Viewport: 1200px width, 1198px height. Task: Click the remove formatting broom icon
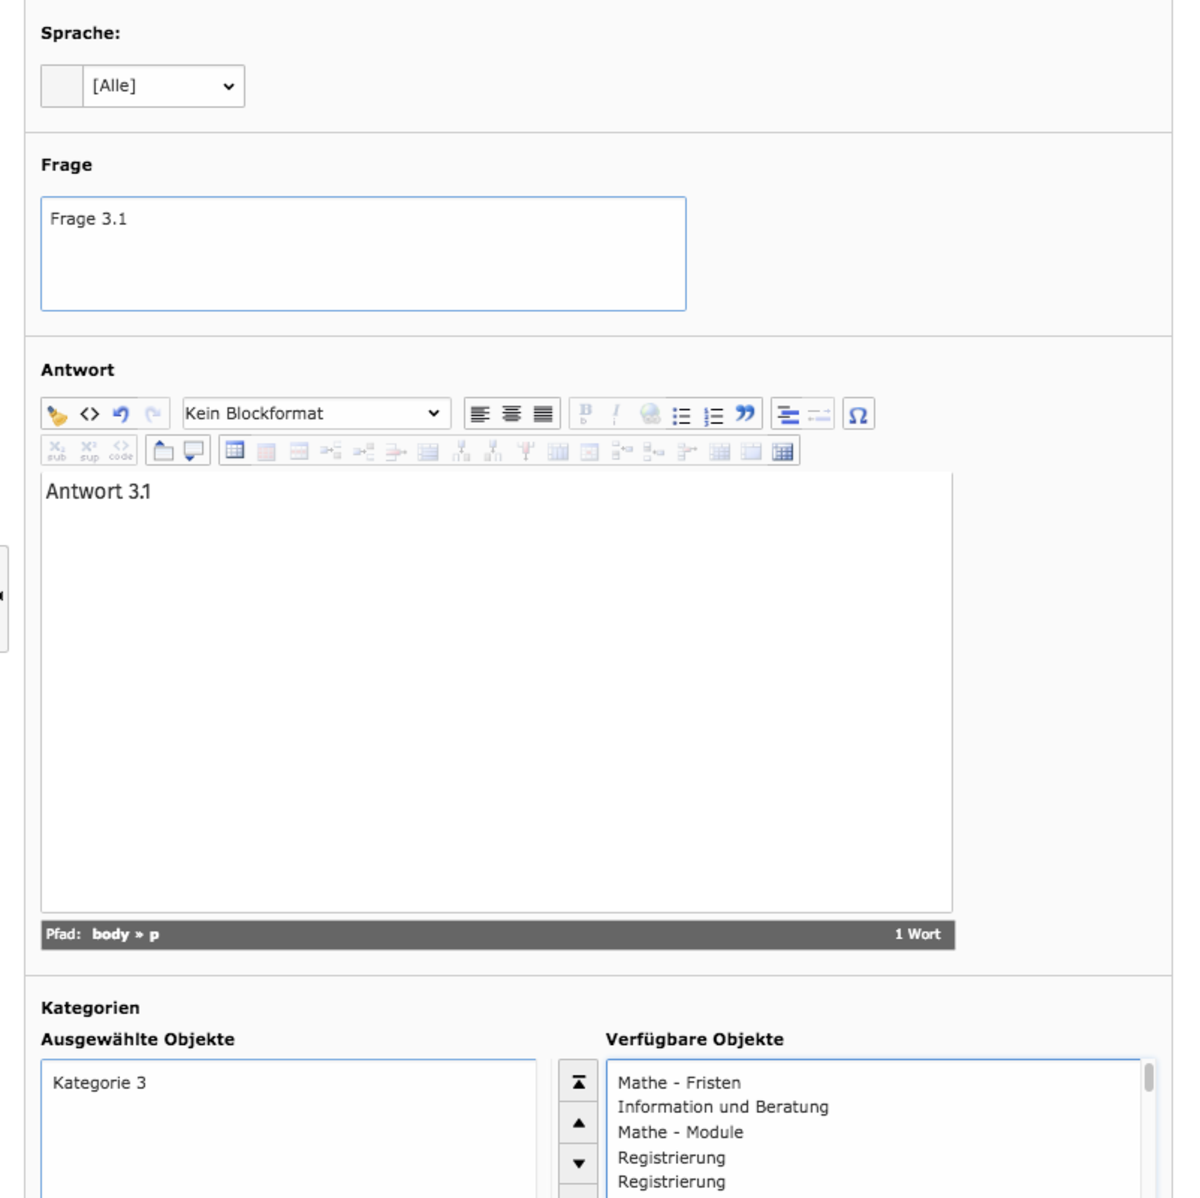click(57, 414)
